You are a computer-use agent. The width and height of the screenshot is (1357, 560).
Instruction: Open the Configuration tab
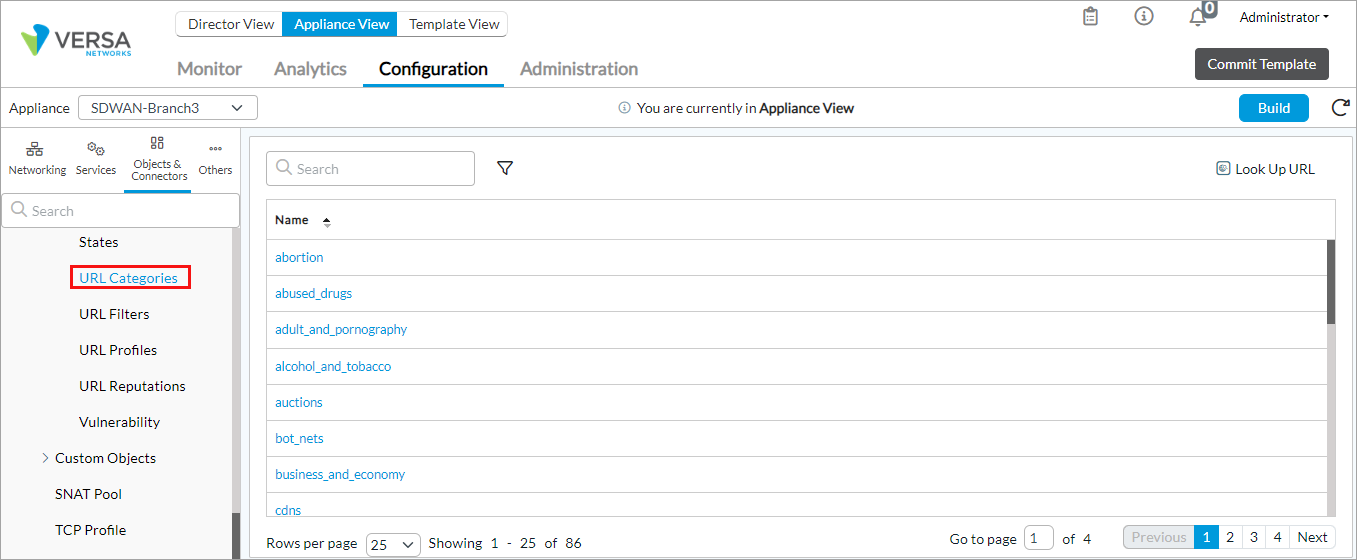pos(433,69)
